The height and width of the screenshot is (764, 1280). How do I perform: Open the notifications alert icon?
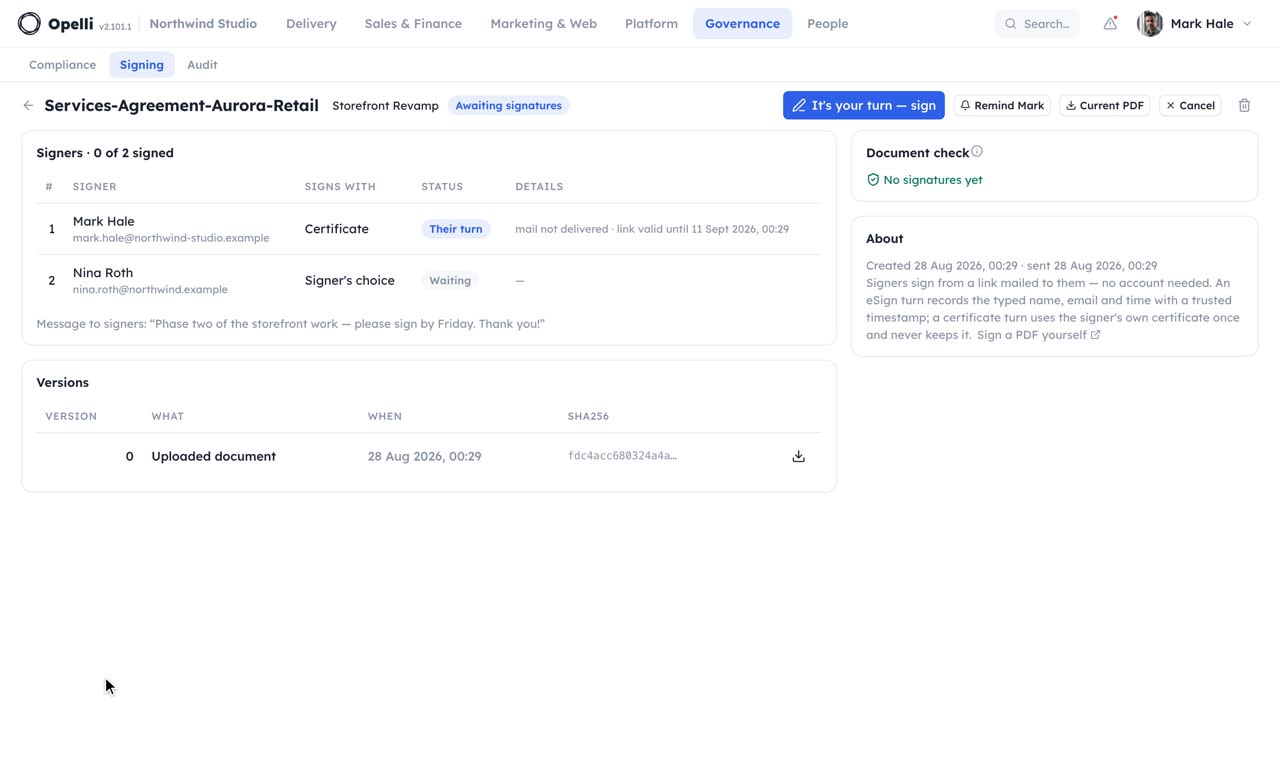[1110, 23]
